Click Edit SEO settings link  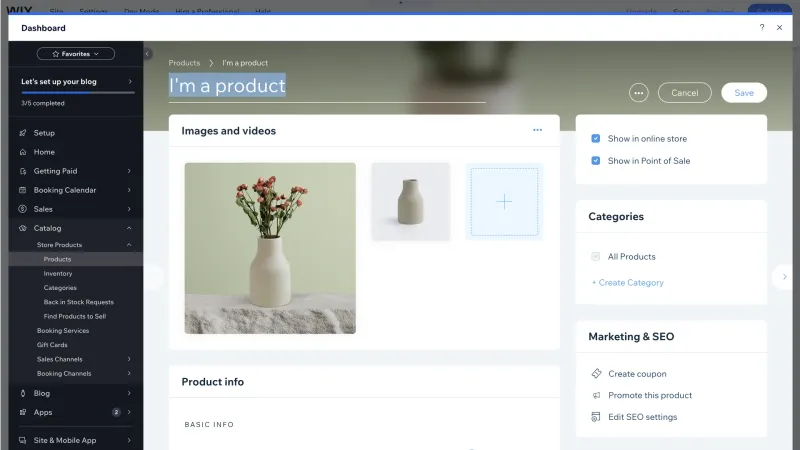[x=642, y=417]
